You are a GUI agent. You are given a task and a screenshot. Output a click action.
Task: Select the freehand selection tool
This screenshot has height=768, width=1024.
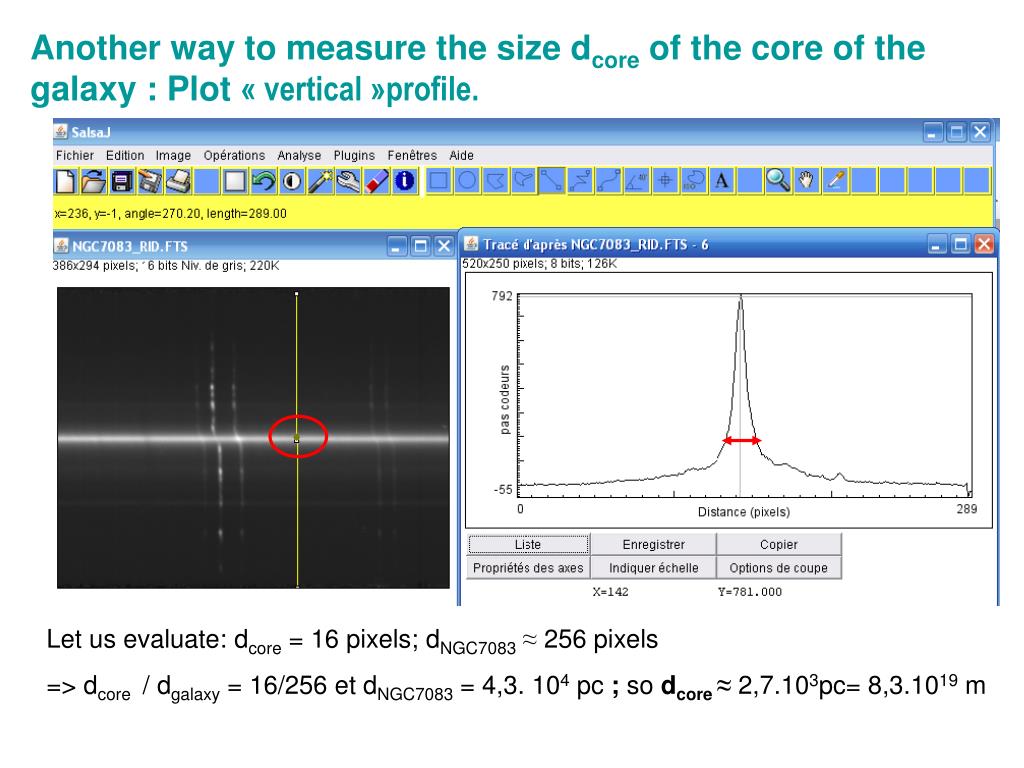click(523, 180)
